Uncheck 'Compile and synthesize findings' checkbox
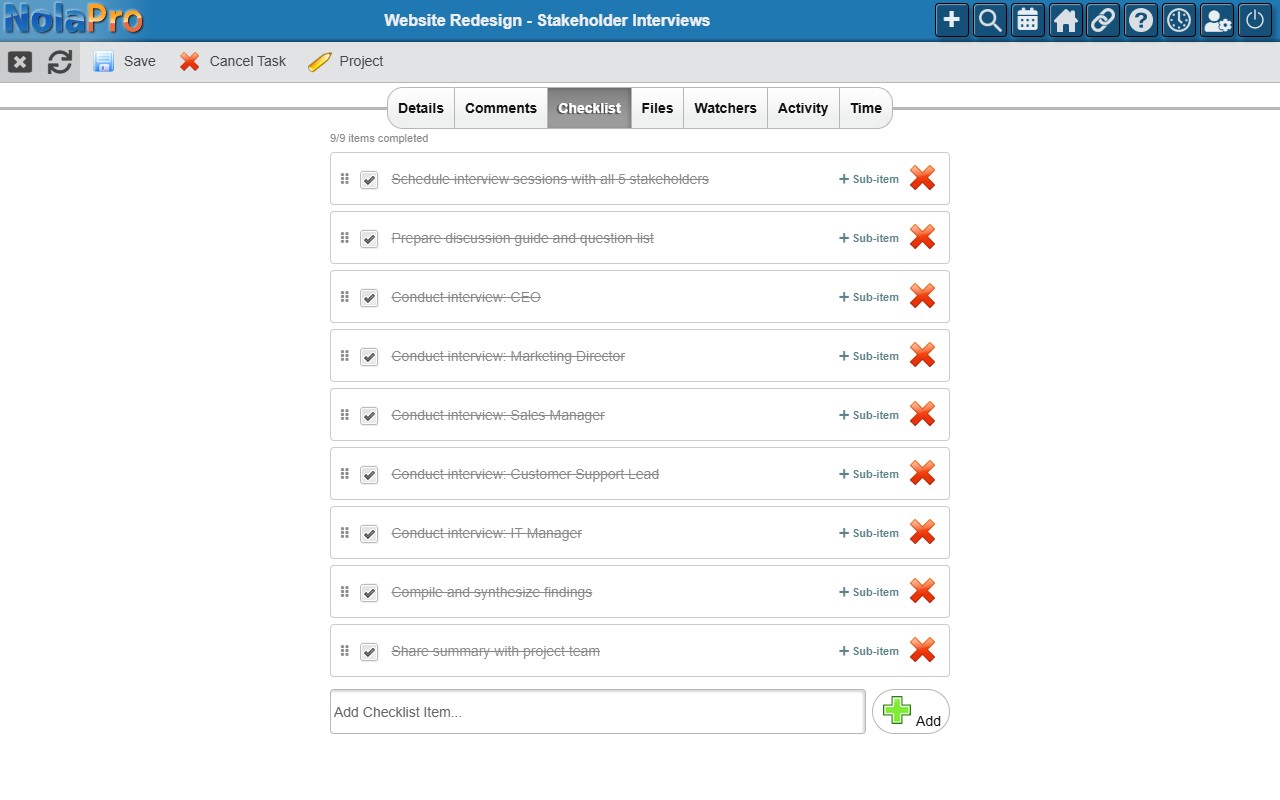The height and width of the screenshot is (800, 1280). pos(369,593)
